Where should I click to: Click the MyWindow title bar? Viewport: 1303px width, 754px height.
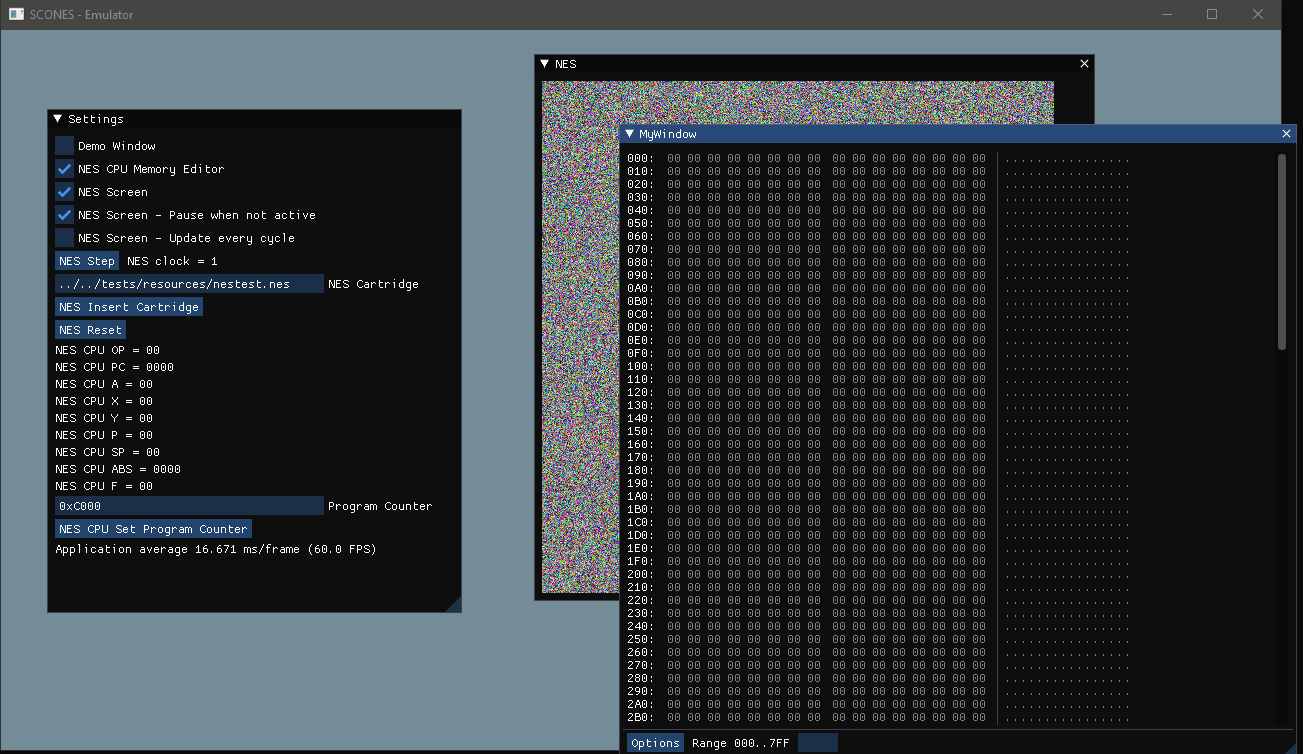tap(958, 133)
